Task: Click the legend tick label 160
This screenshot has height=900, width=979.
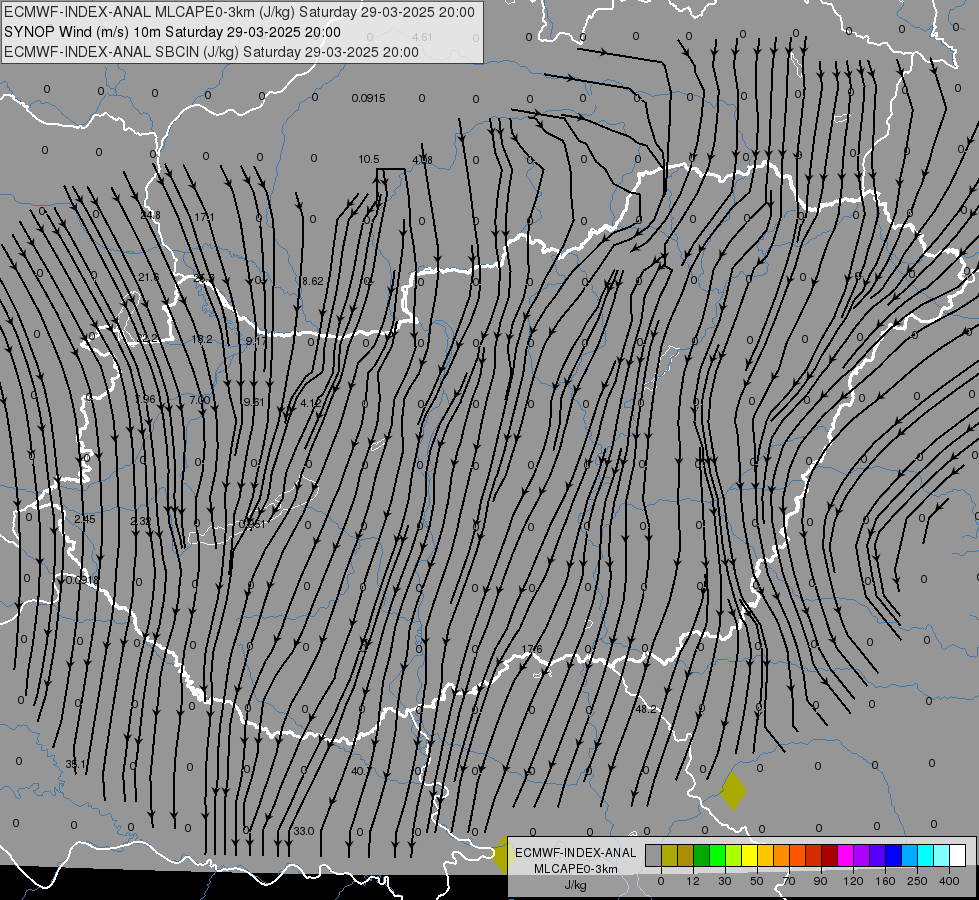Action: point(885,881)
